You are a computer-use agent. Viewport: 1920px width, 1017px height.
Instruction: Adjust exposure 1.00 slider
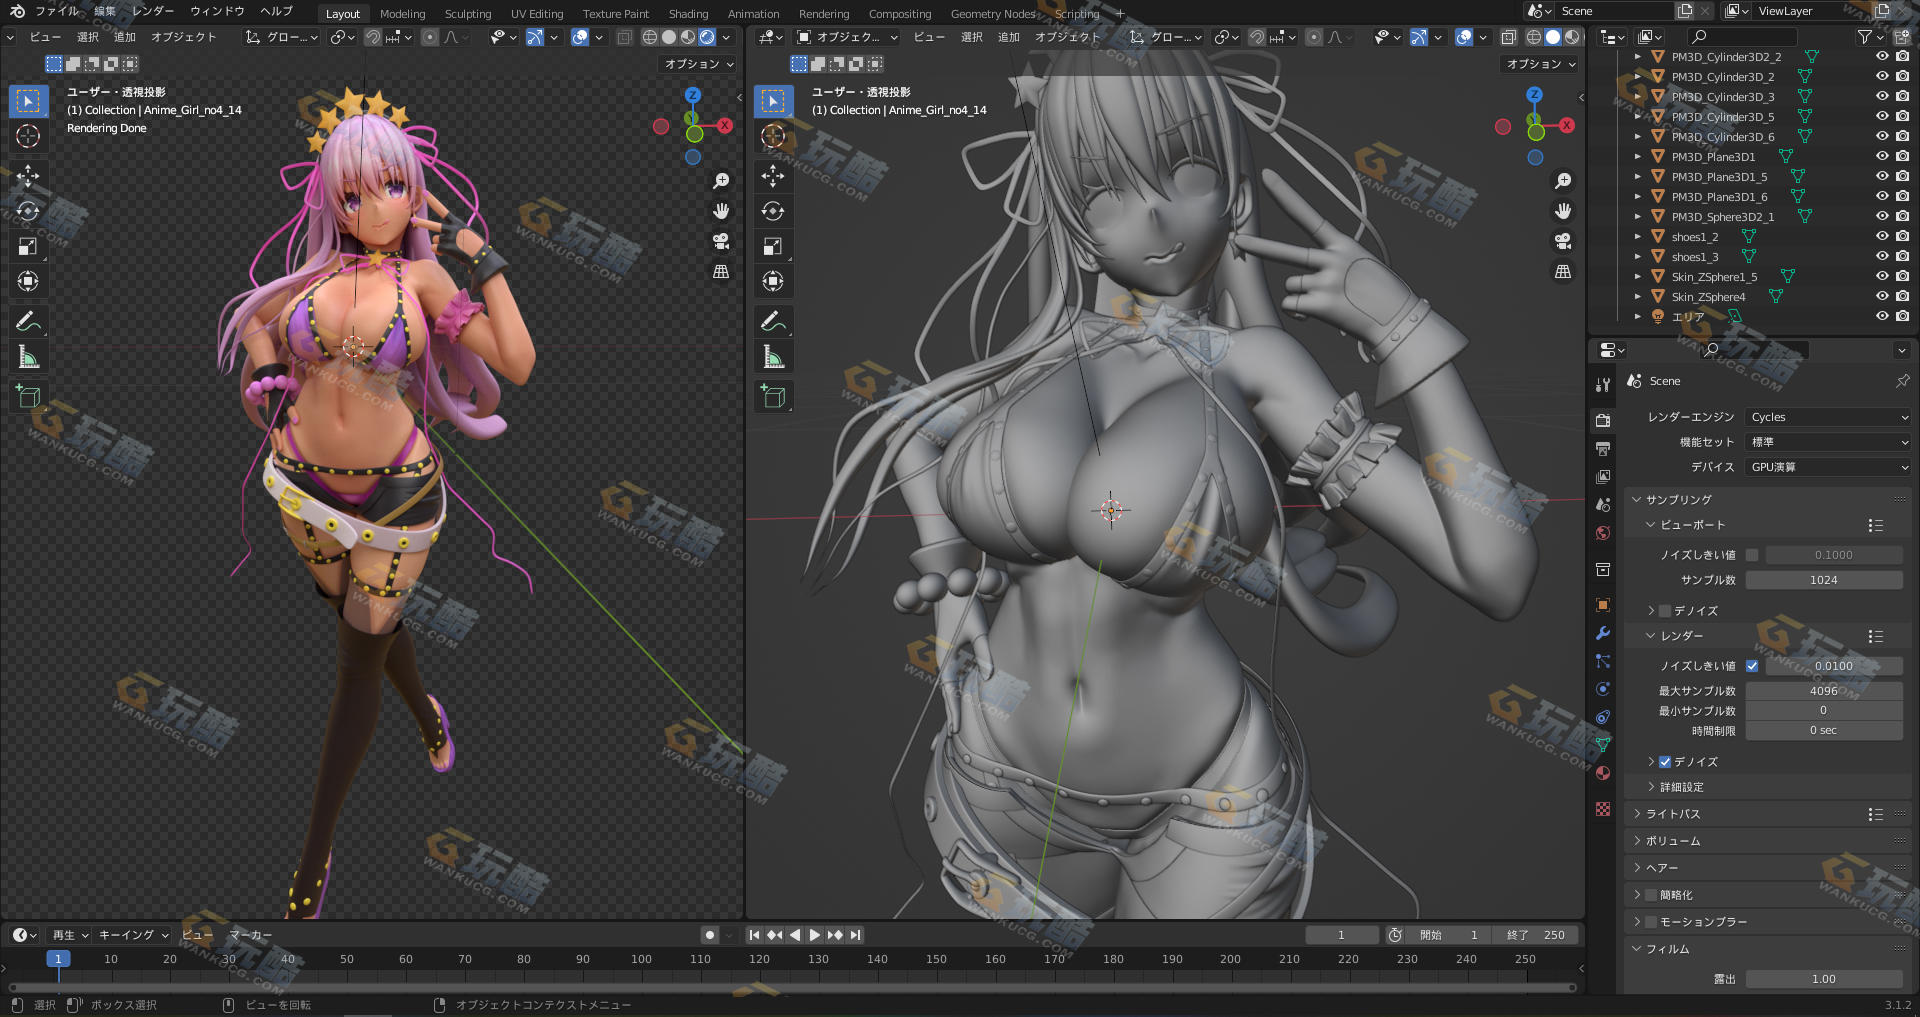tap(1824, 979)
